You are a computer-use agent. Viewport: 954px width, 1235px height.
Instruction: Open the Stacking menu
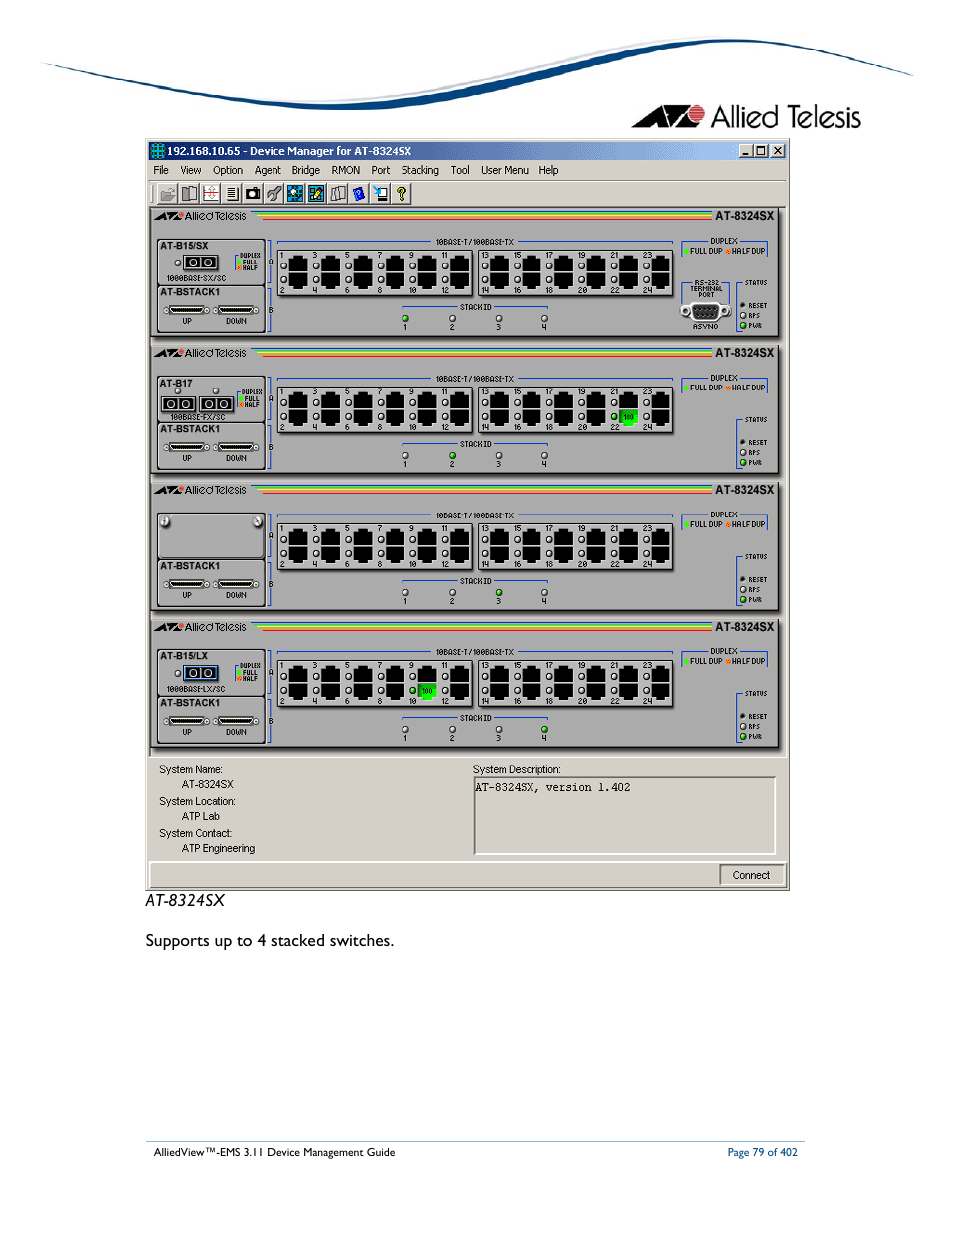(420, 170)
